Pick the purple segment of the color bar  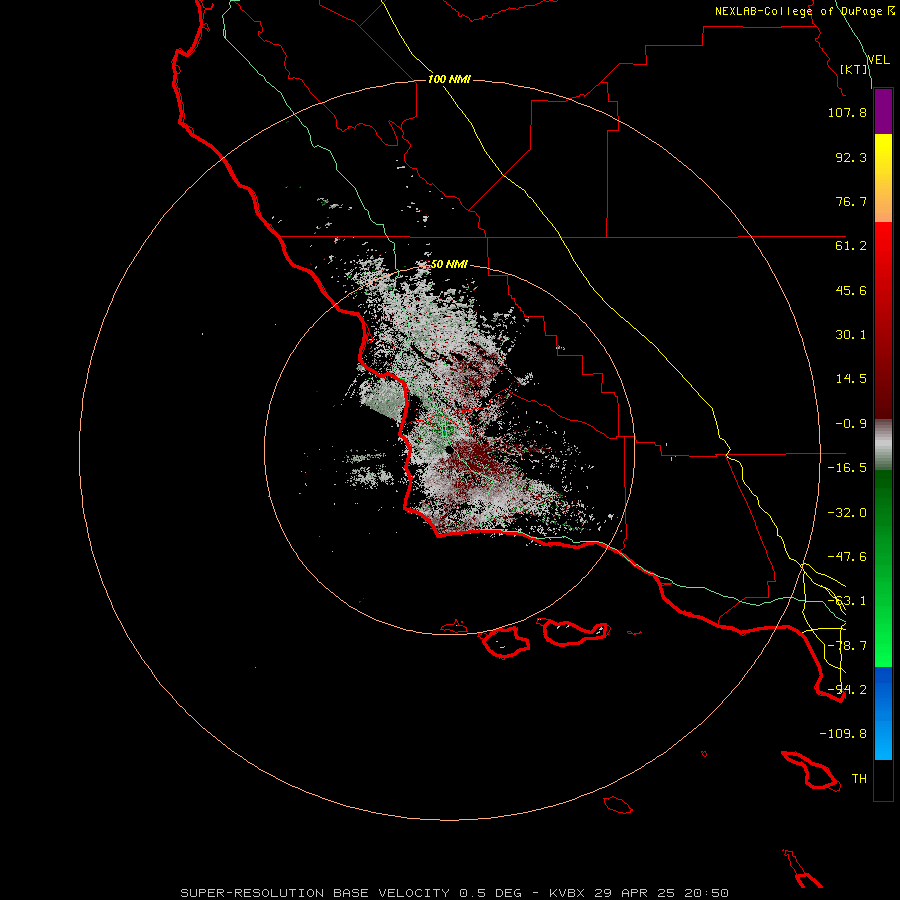click(x=883, y=112)
